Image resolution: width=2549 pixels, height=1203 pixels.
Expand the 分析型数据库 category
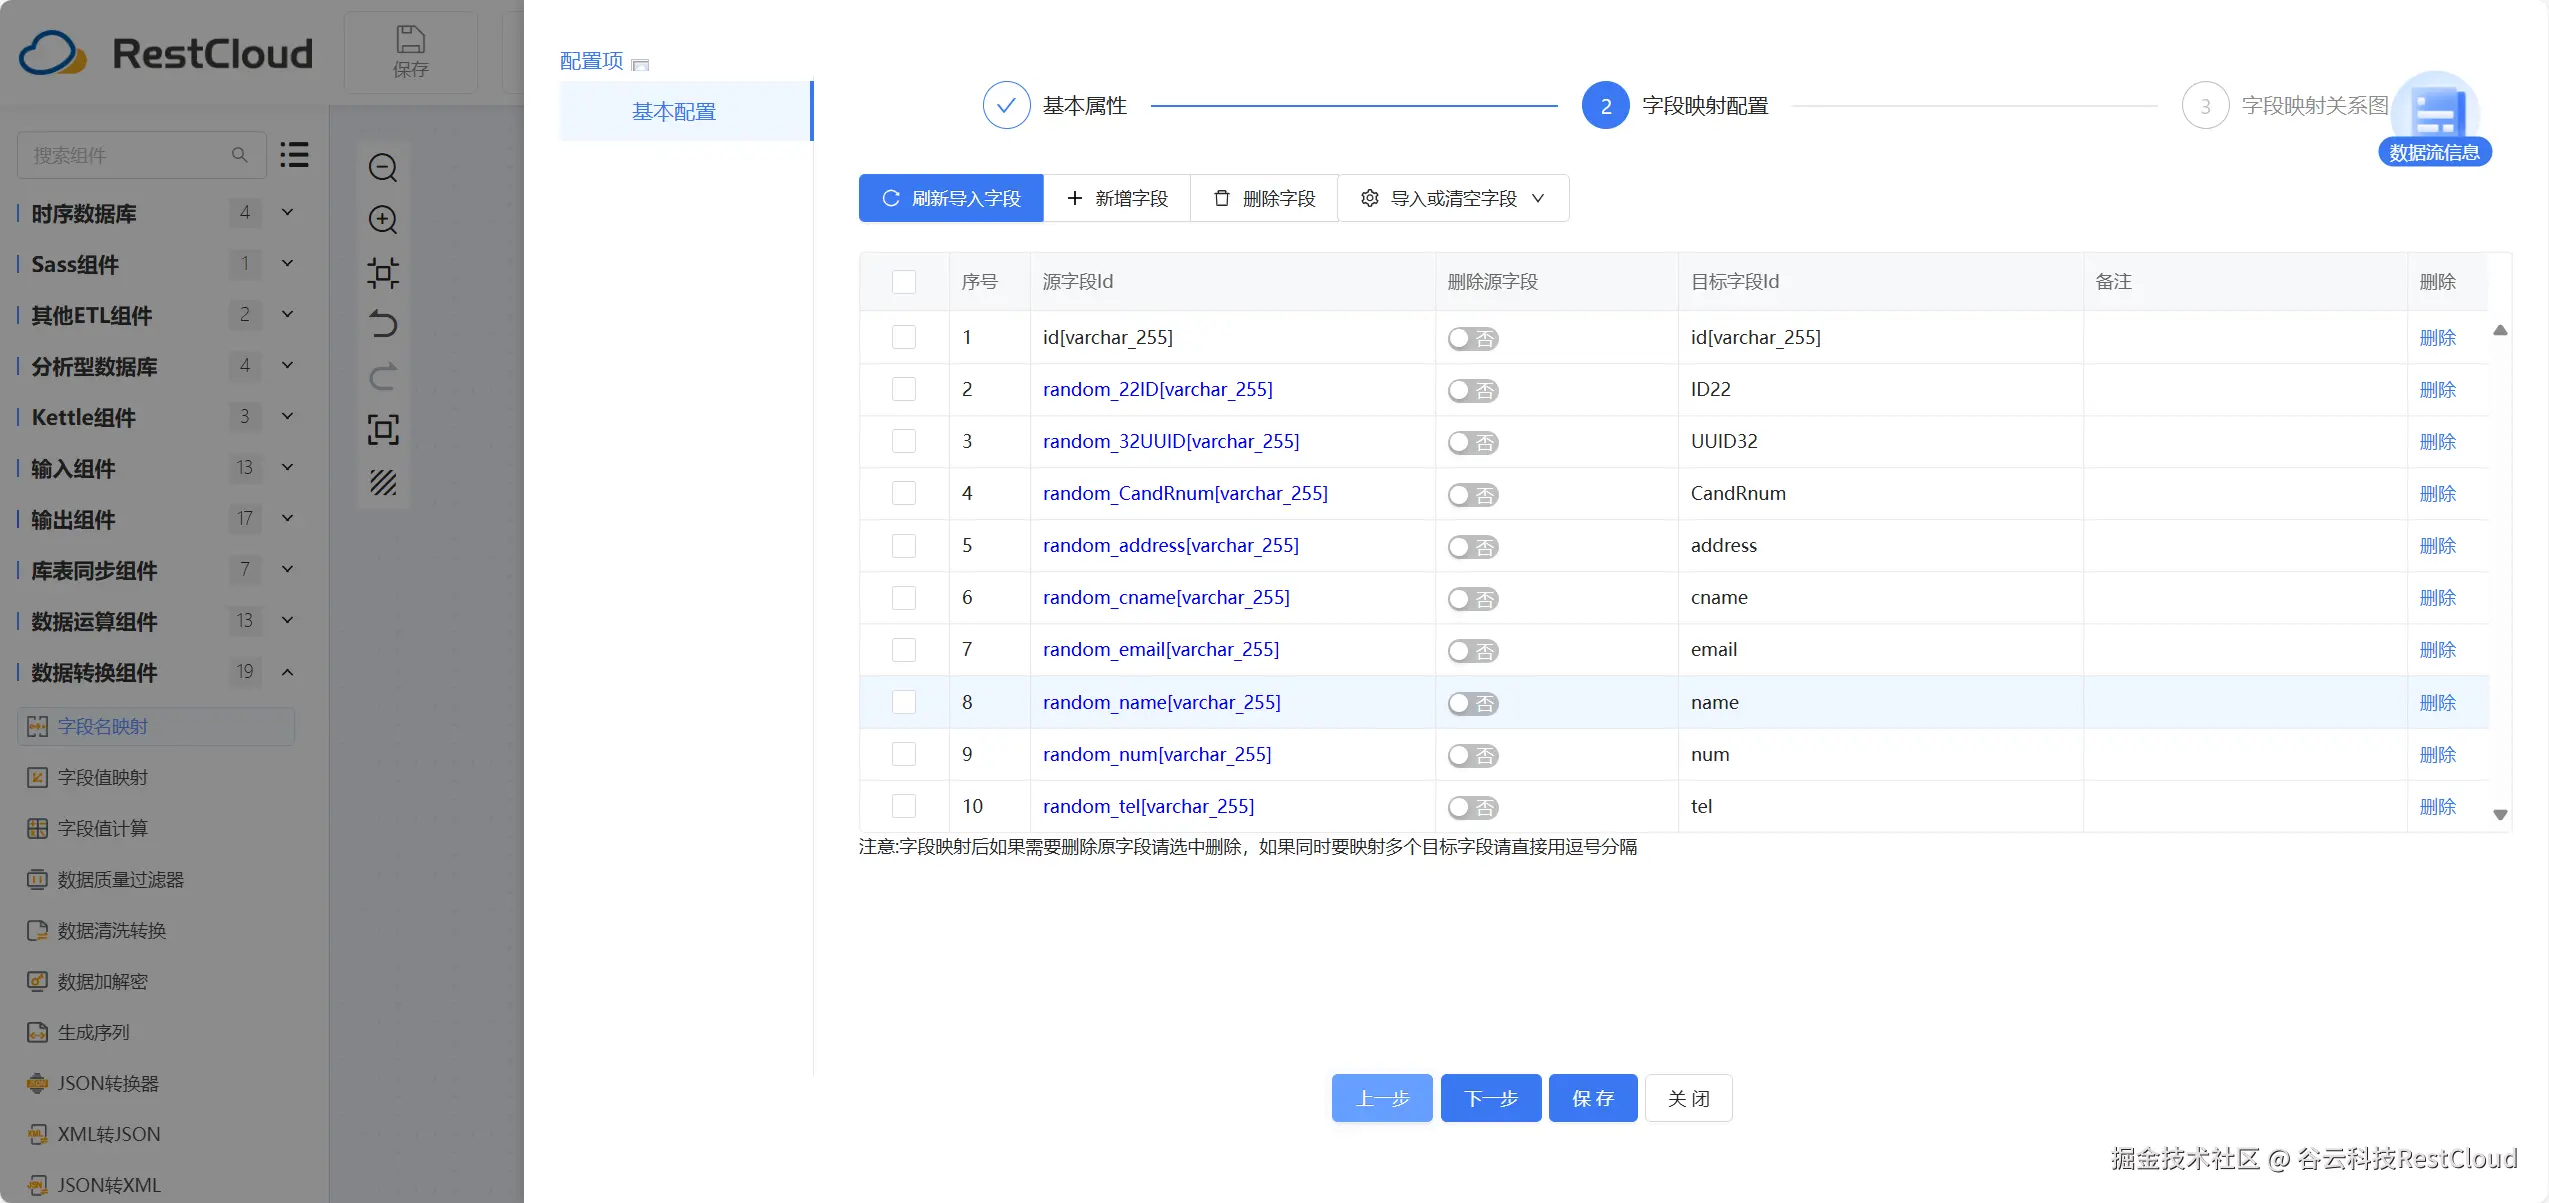287,365
